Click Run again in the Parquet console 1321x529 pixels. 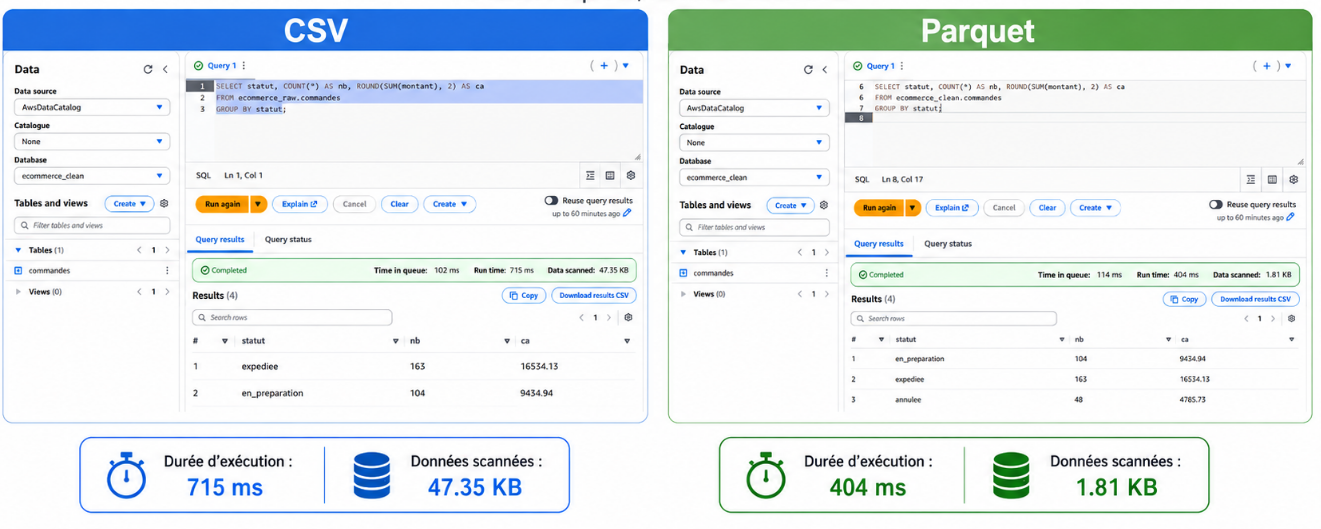879,208
